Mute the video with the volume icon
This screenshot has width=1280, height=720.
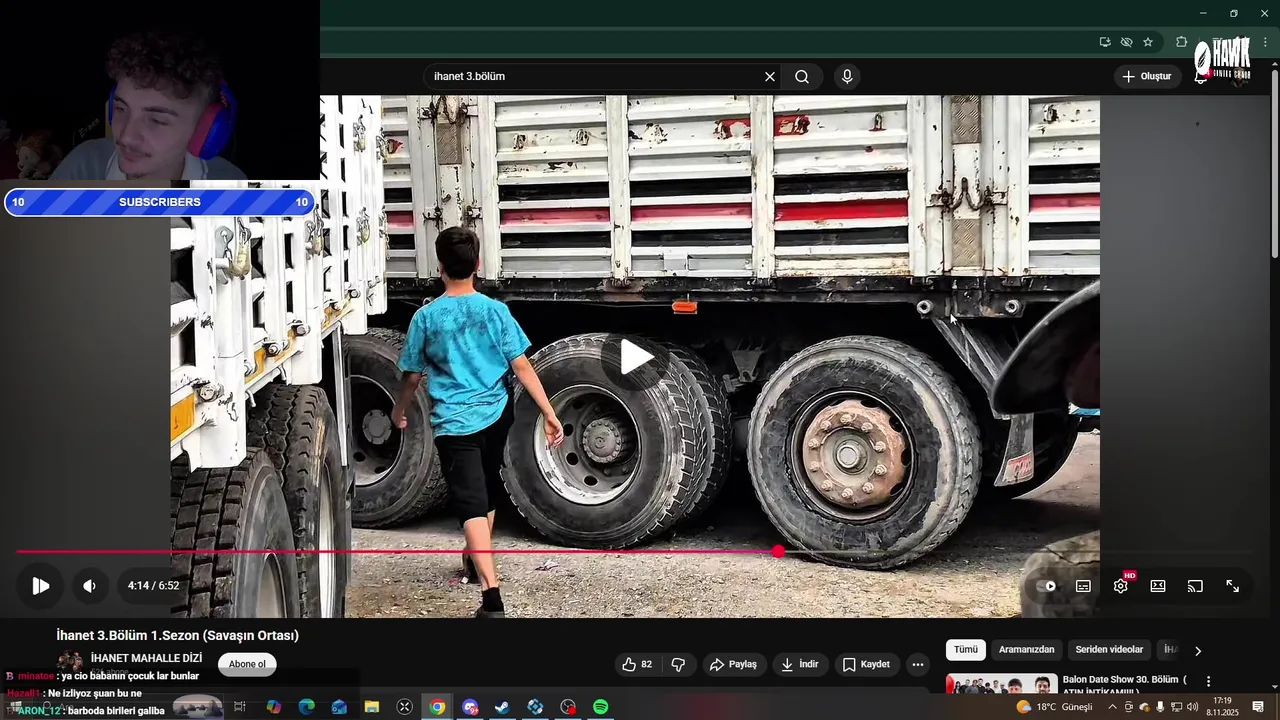[89, 586]
